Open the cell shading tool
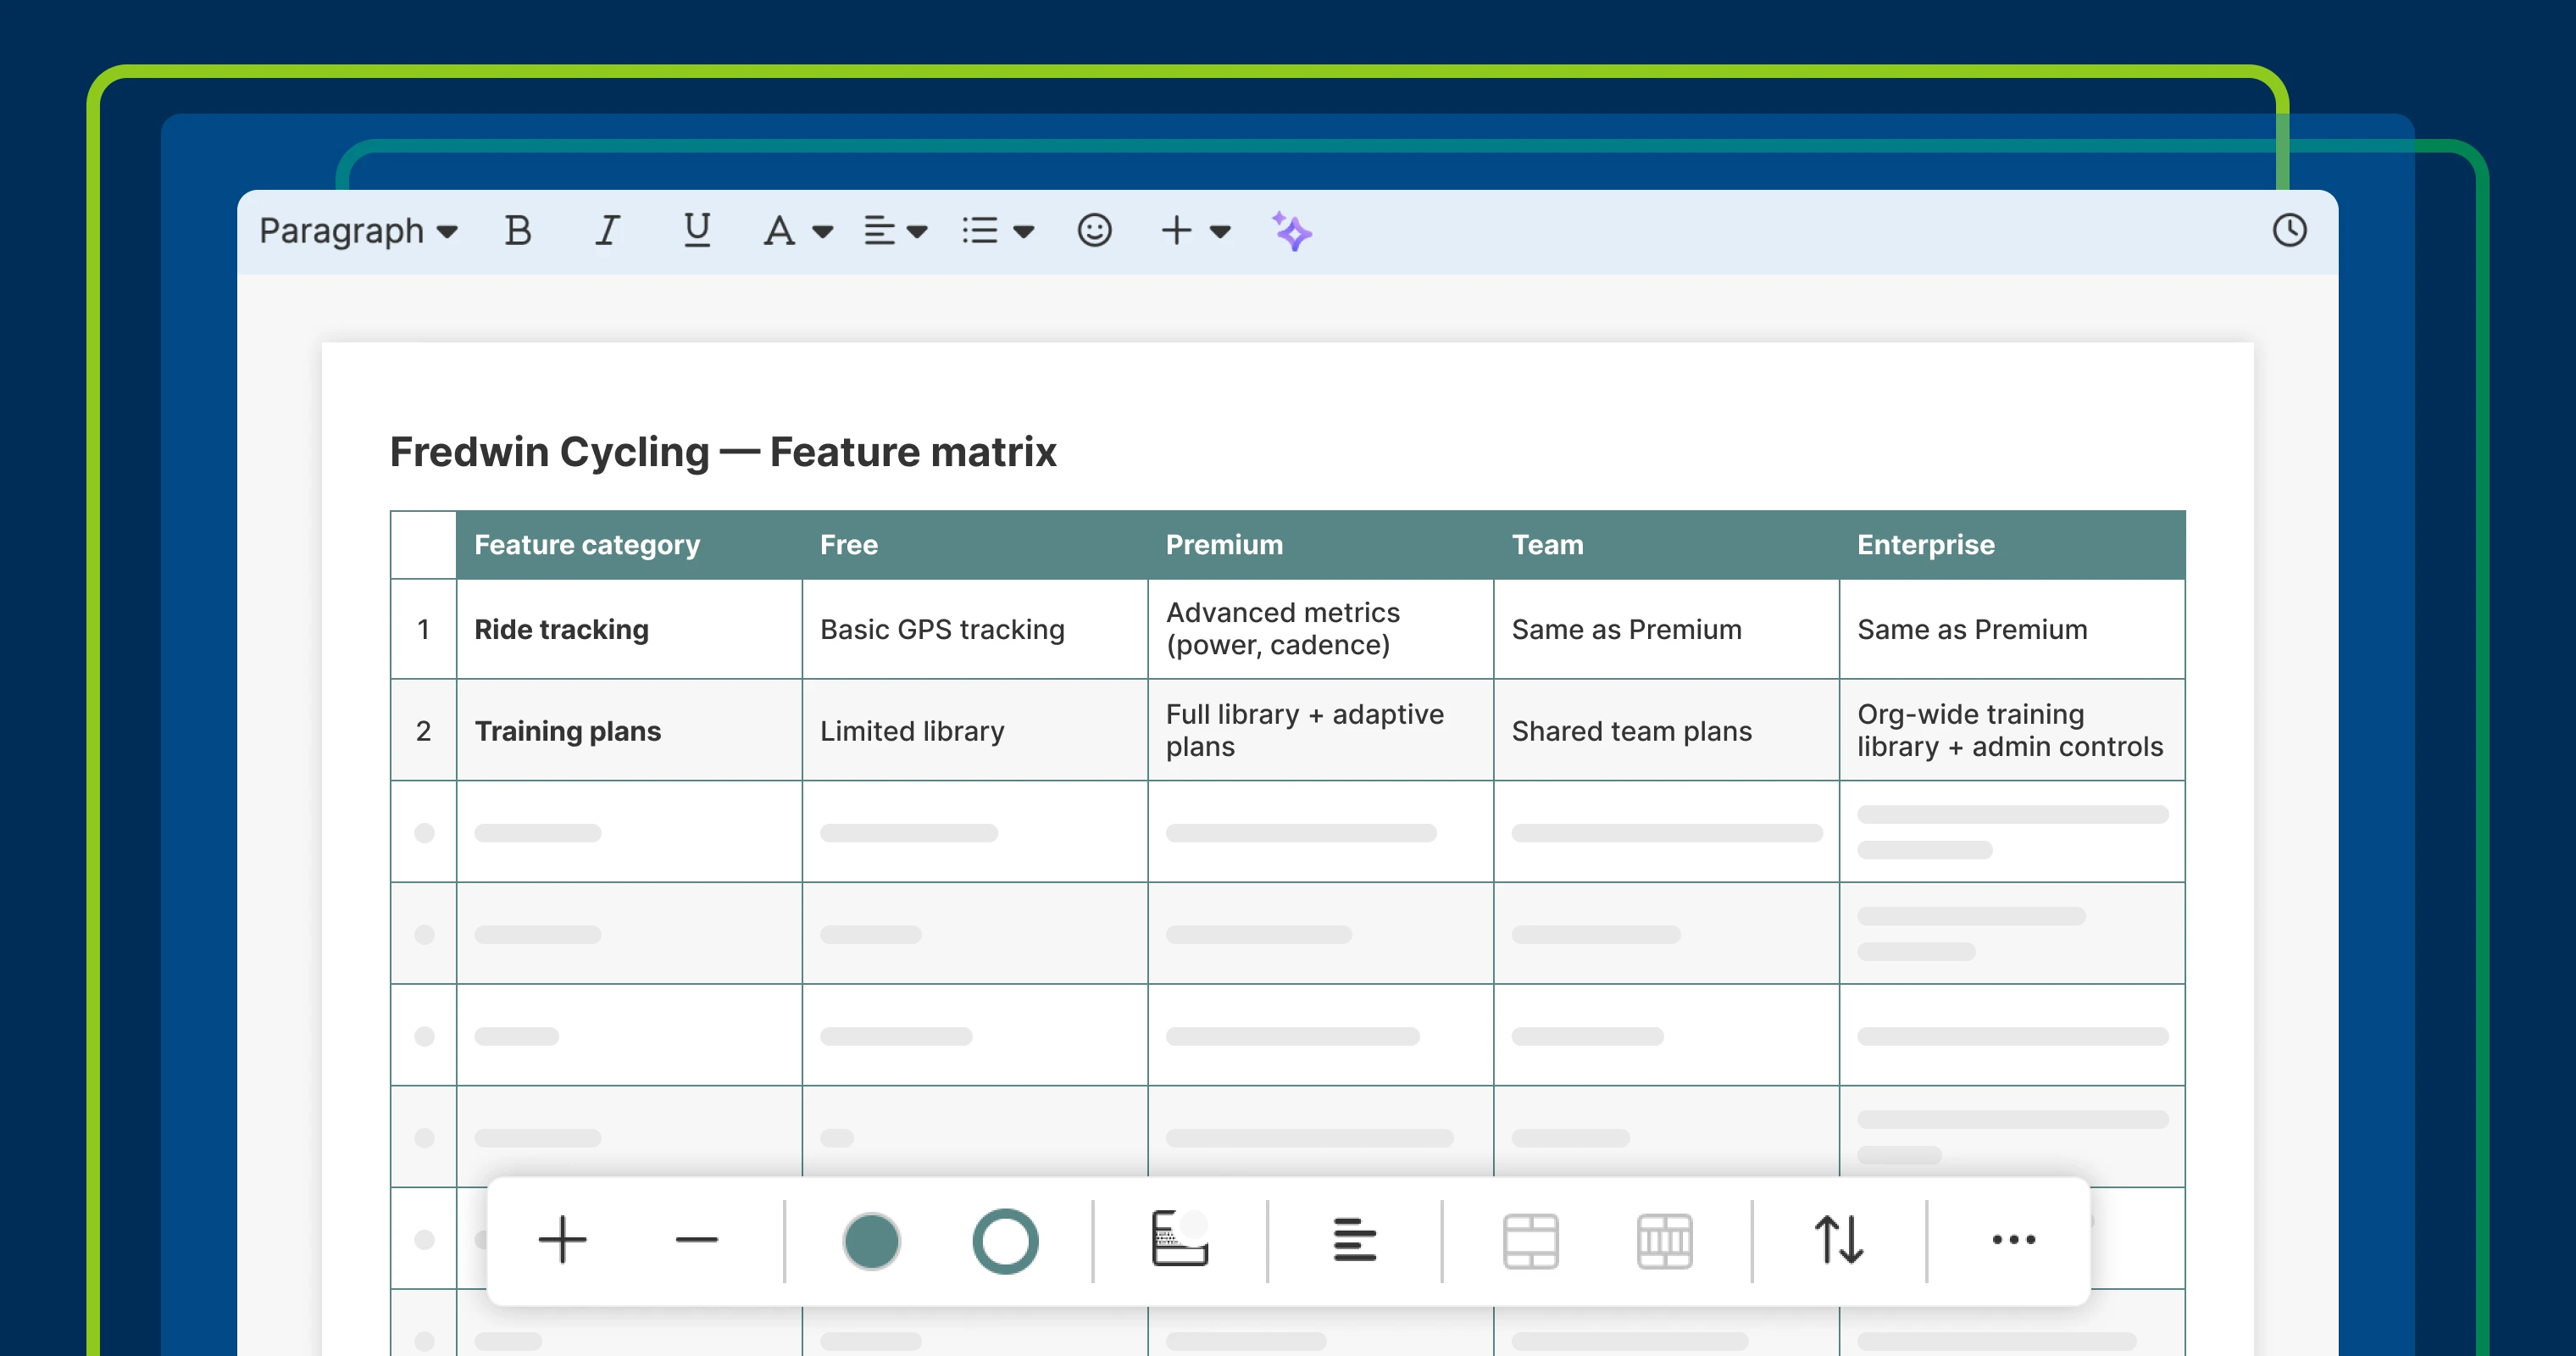This screenshot has width=2576, height=1356. coord(1180,1240)
